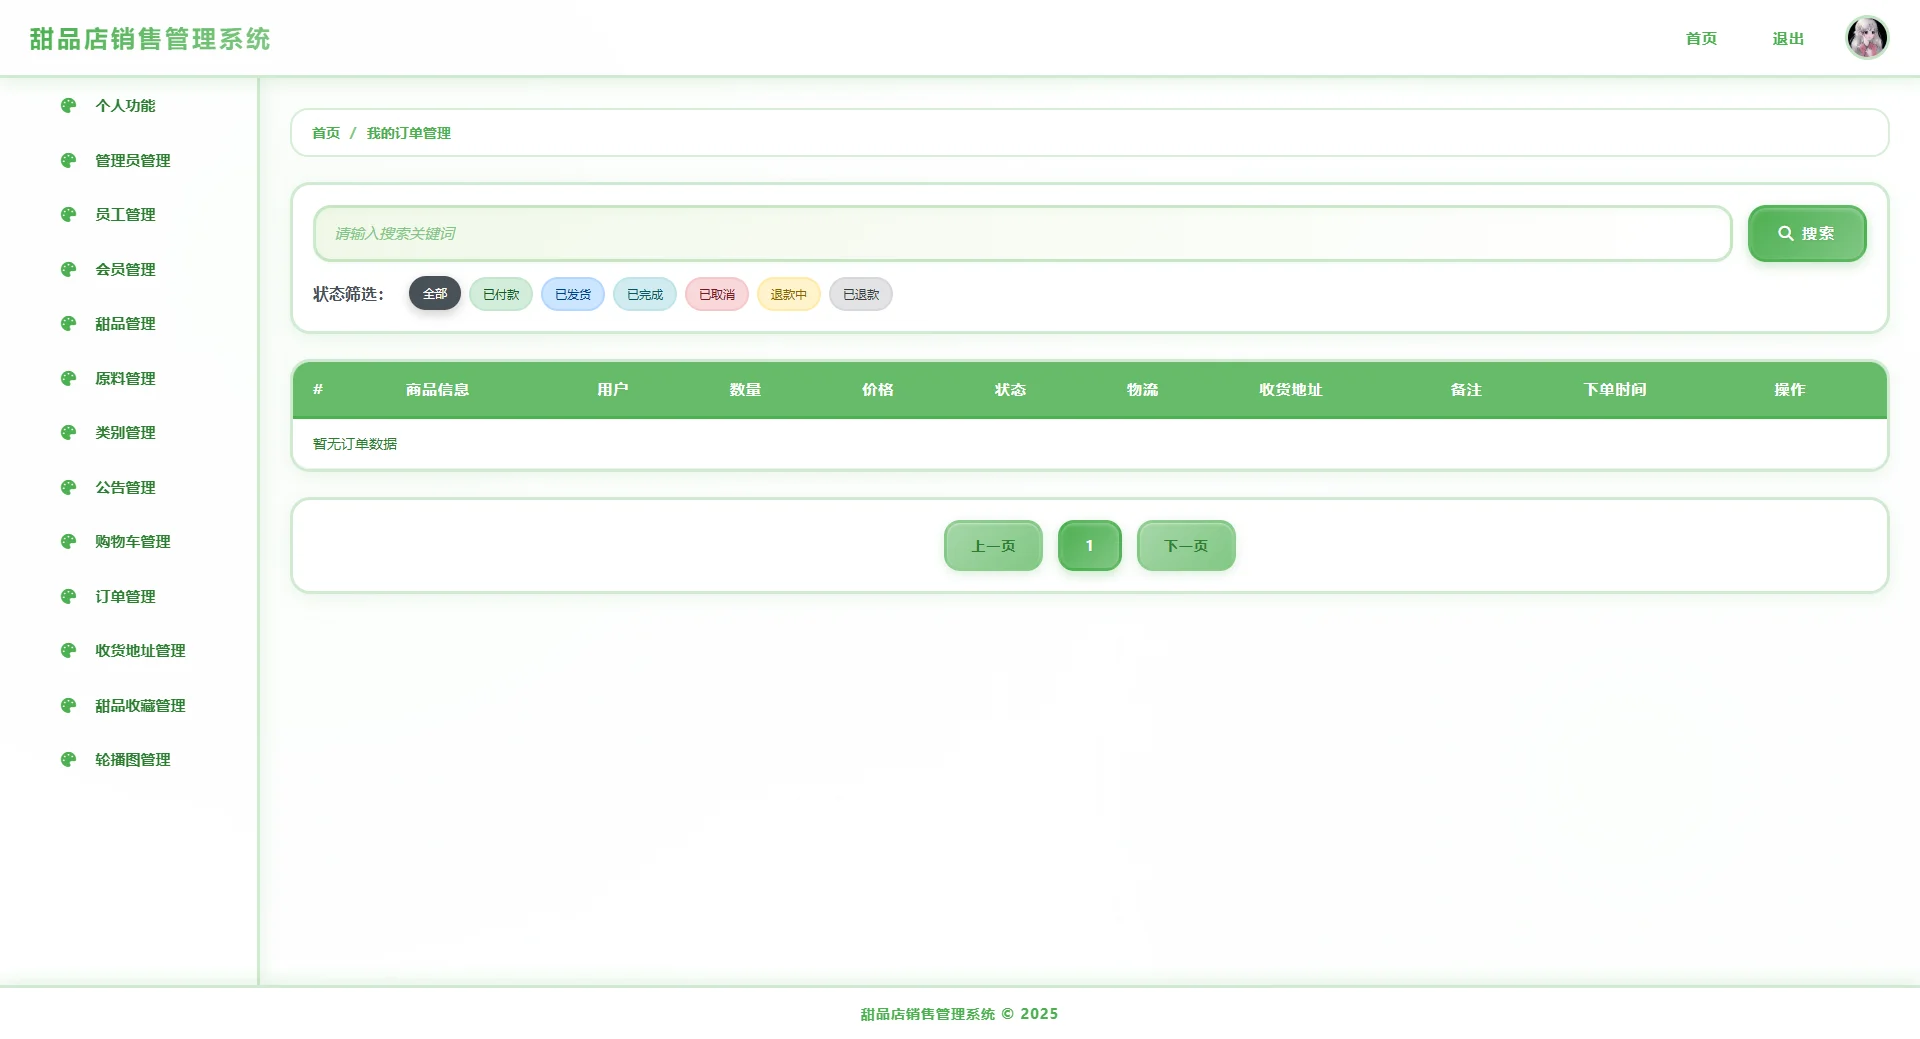Select the 已付款 status filter
Image resolution: width=1920 pixels, height=1039 pixels.
pyautogui.click(x=500, y=294)
